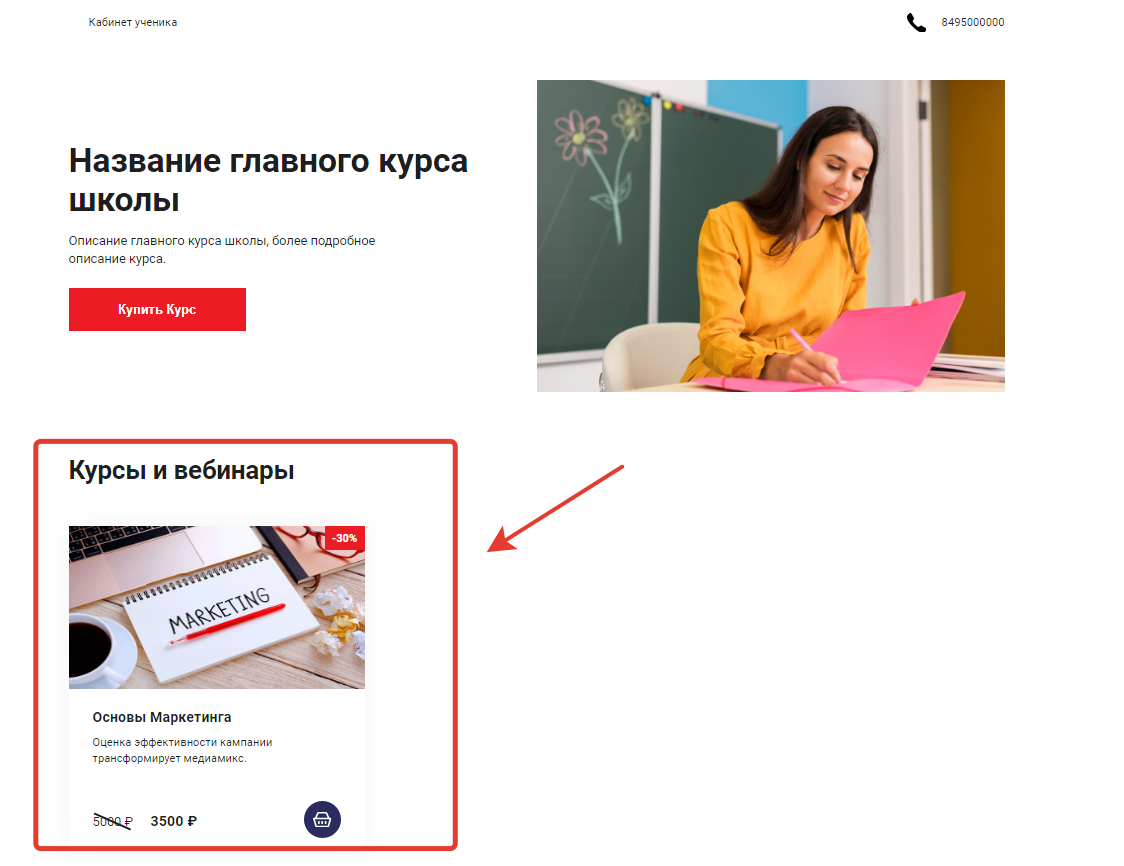Click the main course description paragraph
The width and height of the screenshot is (1124, 866).
[222, 249]
